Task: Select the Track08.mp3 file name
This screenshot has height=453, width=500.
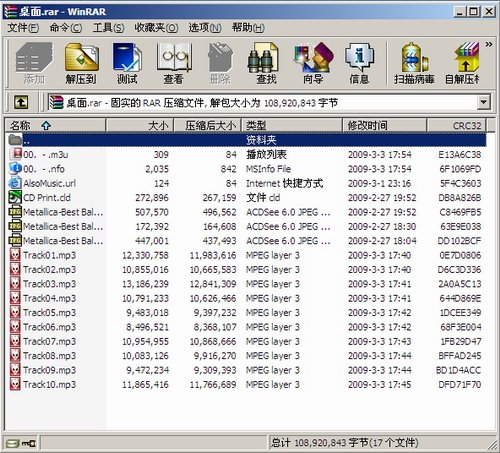Action: click(49, 356)
